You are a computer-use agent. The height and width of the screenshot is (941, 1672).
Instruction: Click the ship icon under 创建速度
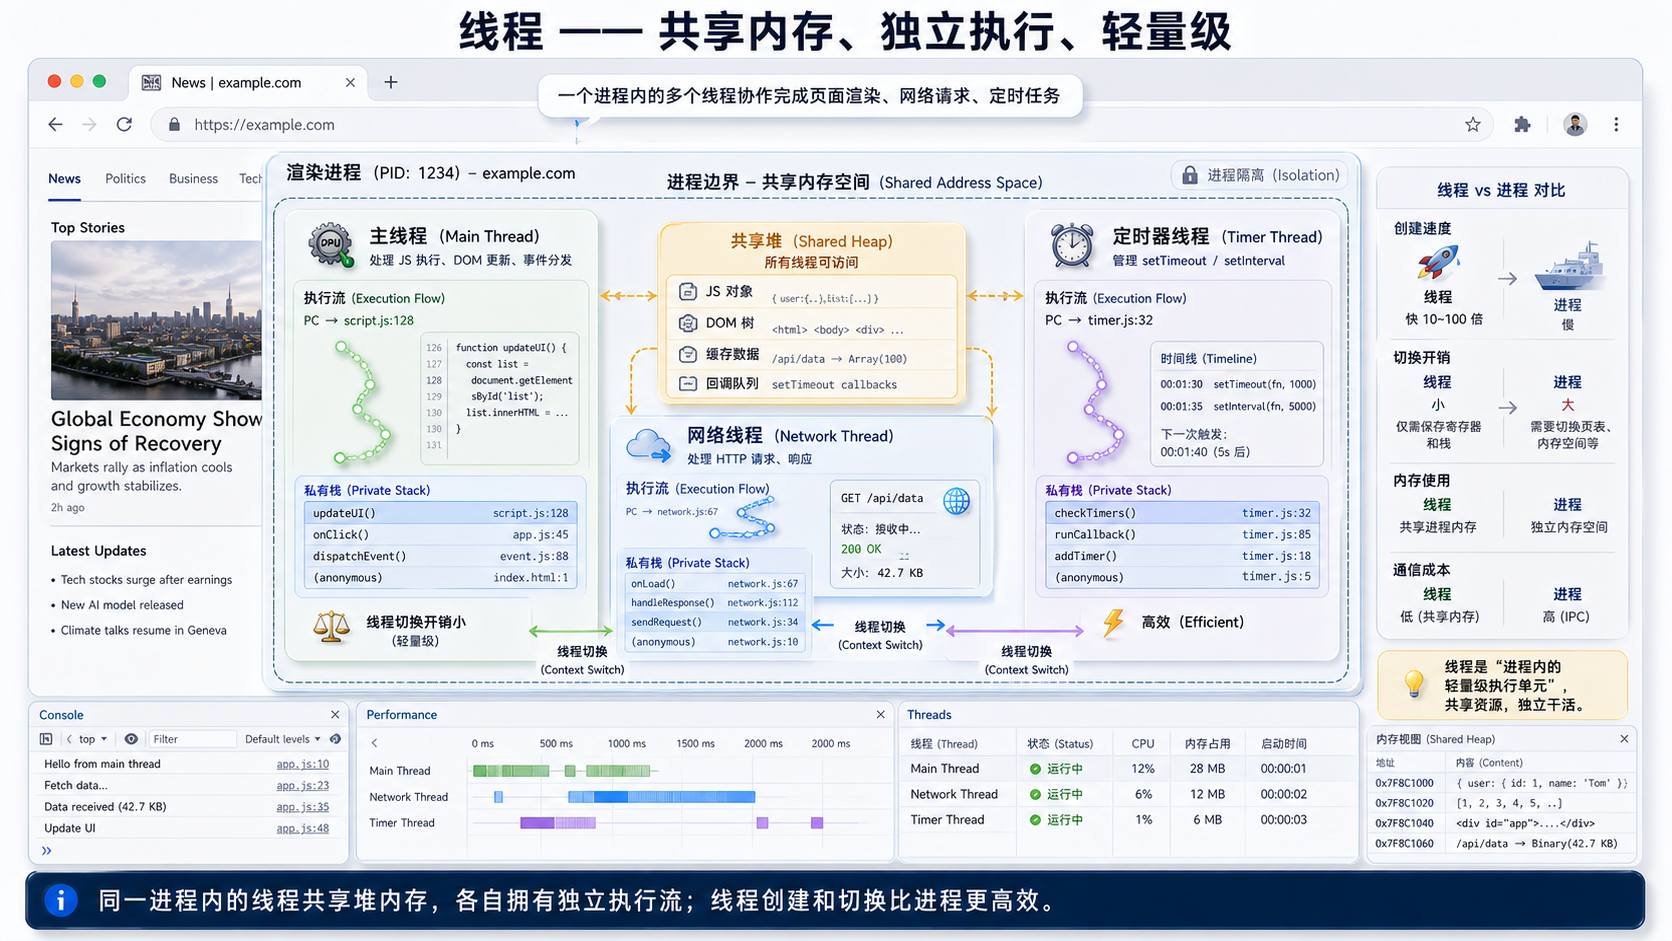(1568, 266)
